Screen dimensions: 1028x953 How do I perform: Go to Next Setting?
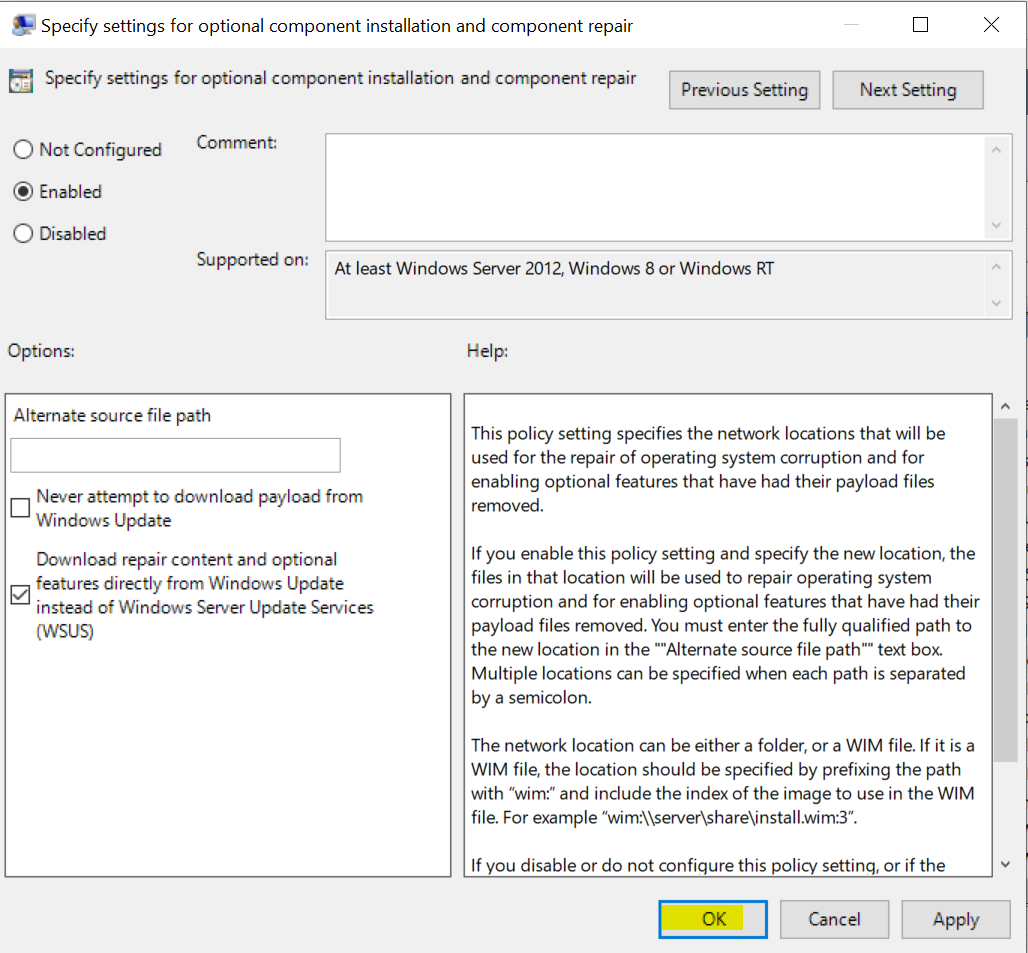click(907, 90)
